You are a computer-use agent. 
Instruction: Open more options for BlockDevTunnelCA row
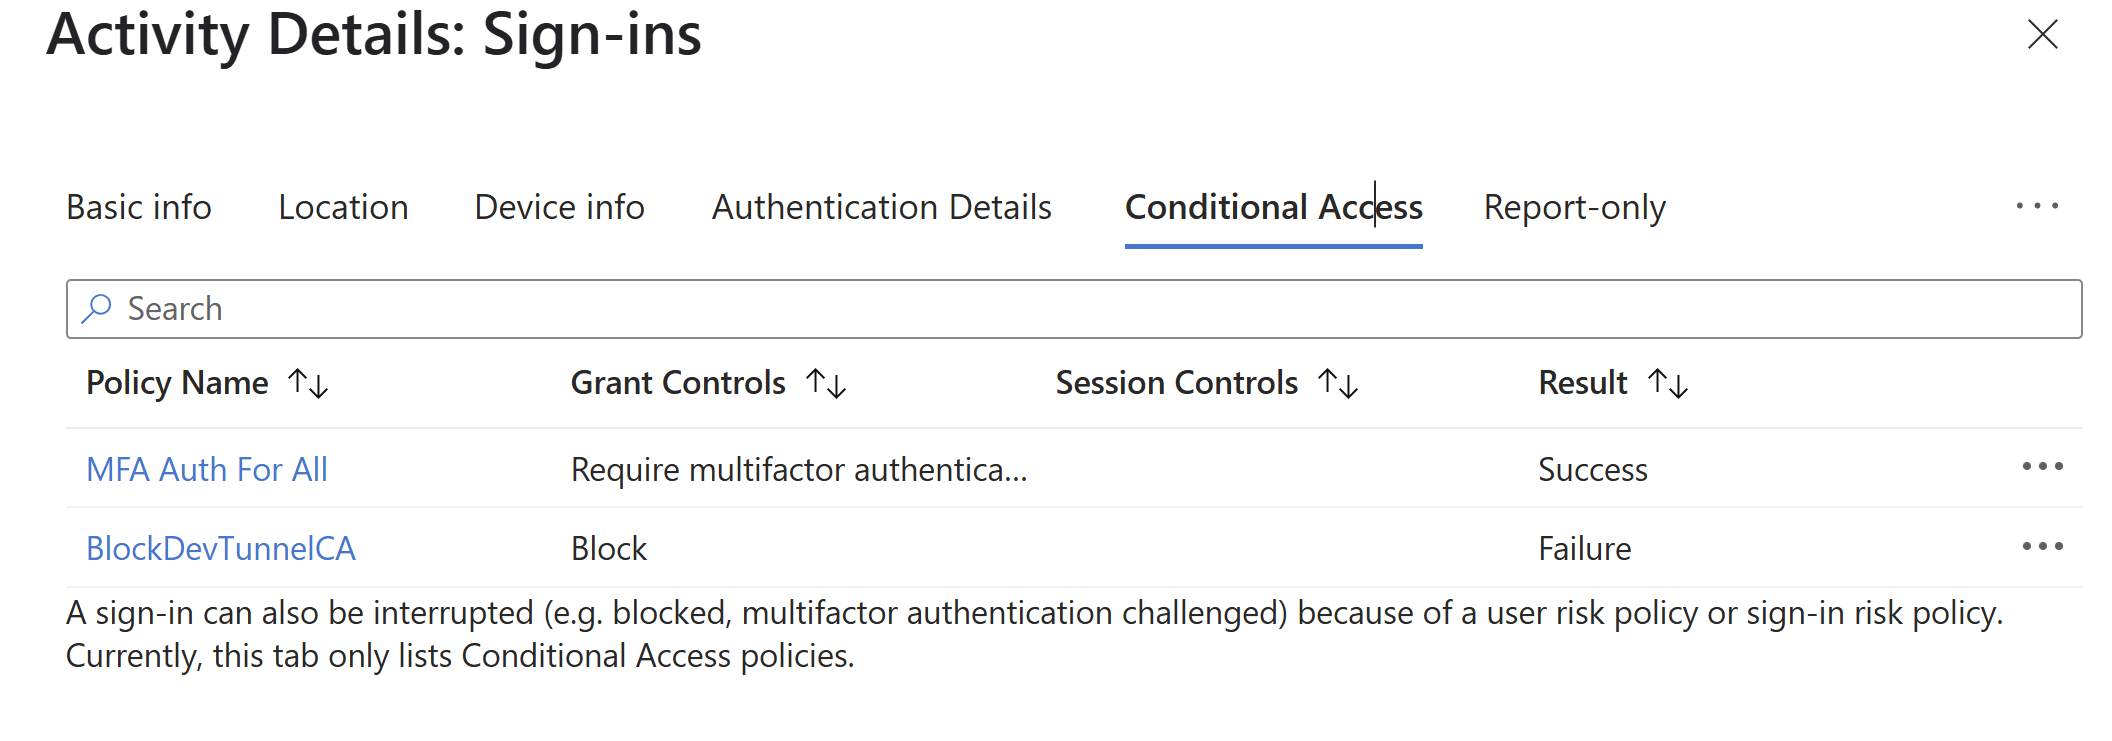(x=2042, y=547)
